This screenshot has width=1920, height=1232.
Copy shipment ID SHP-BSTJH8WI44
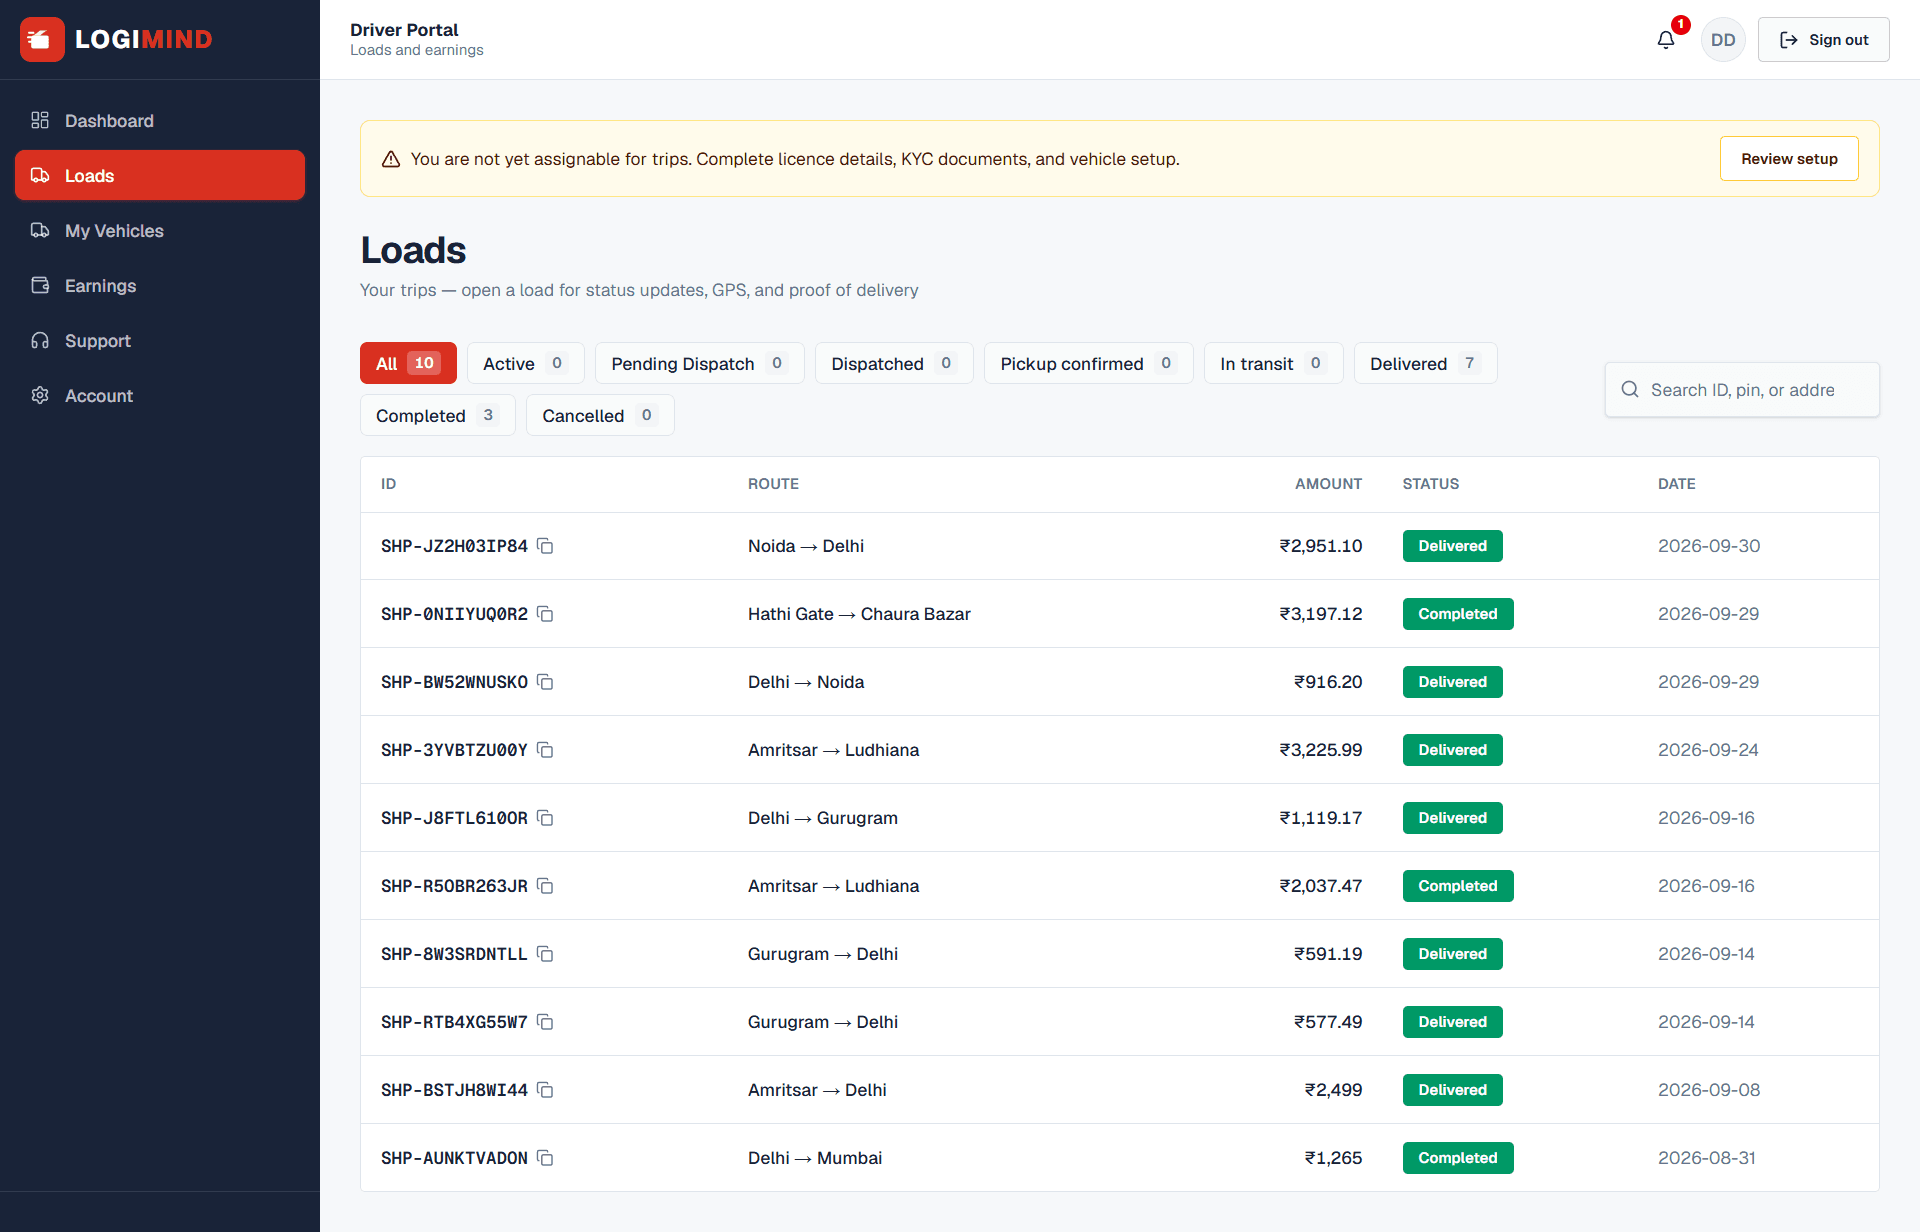click(x=545, y=1090)
